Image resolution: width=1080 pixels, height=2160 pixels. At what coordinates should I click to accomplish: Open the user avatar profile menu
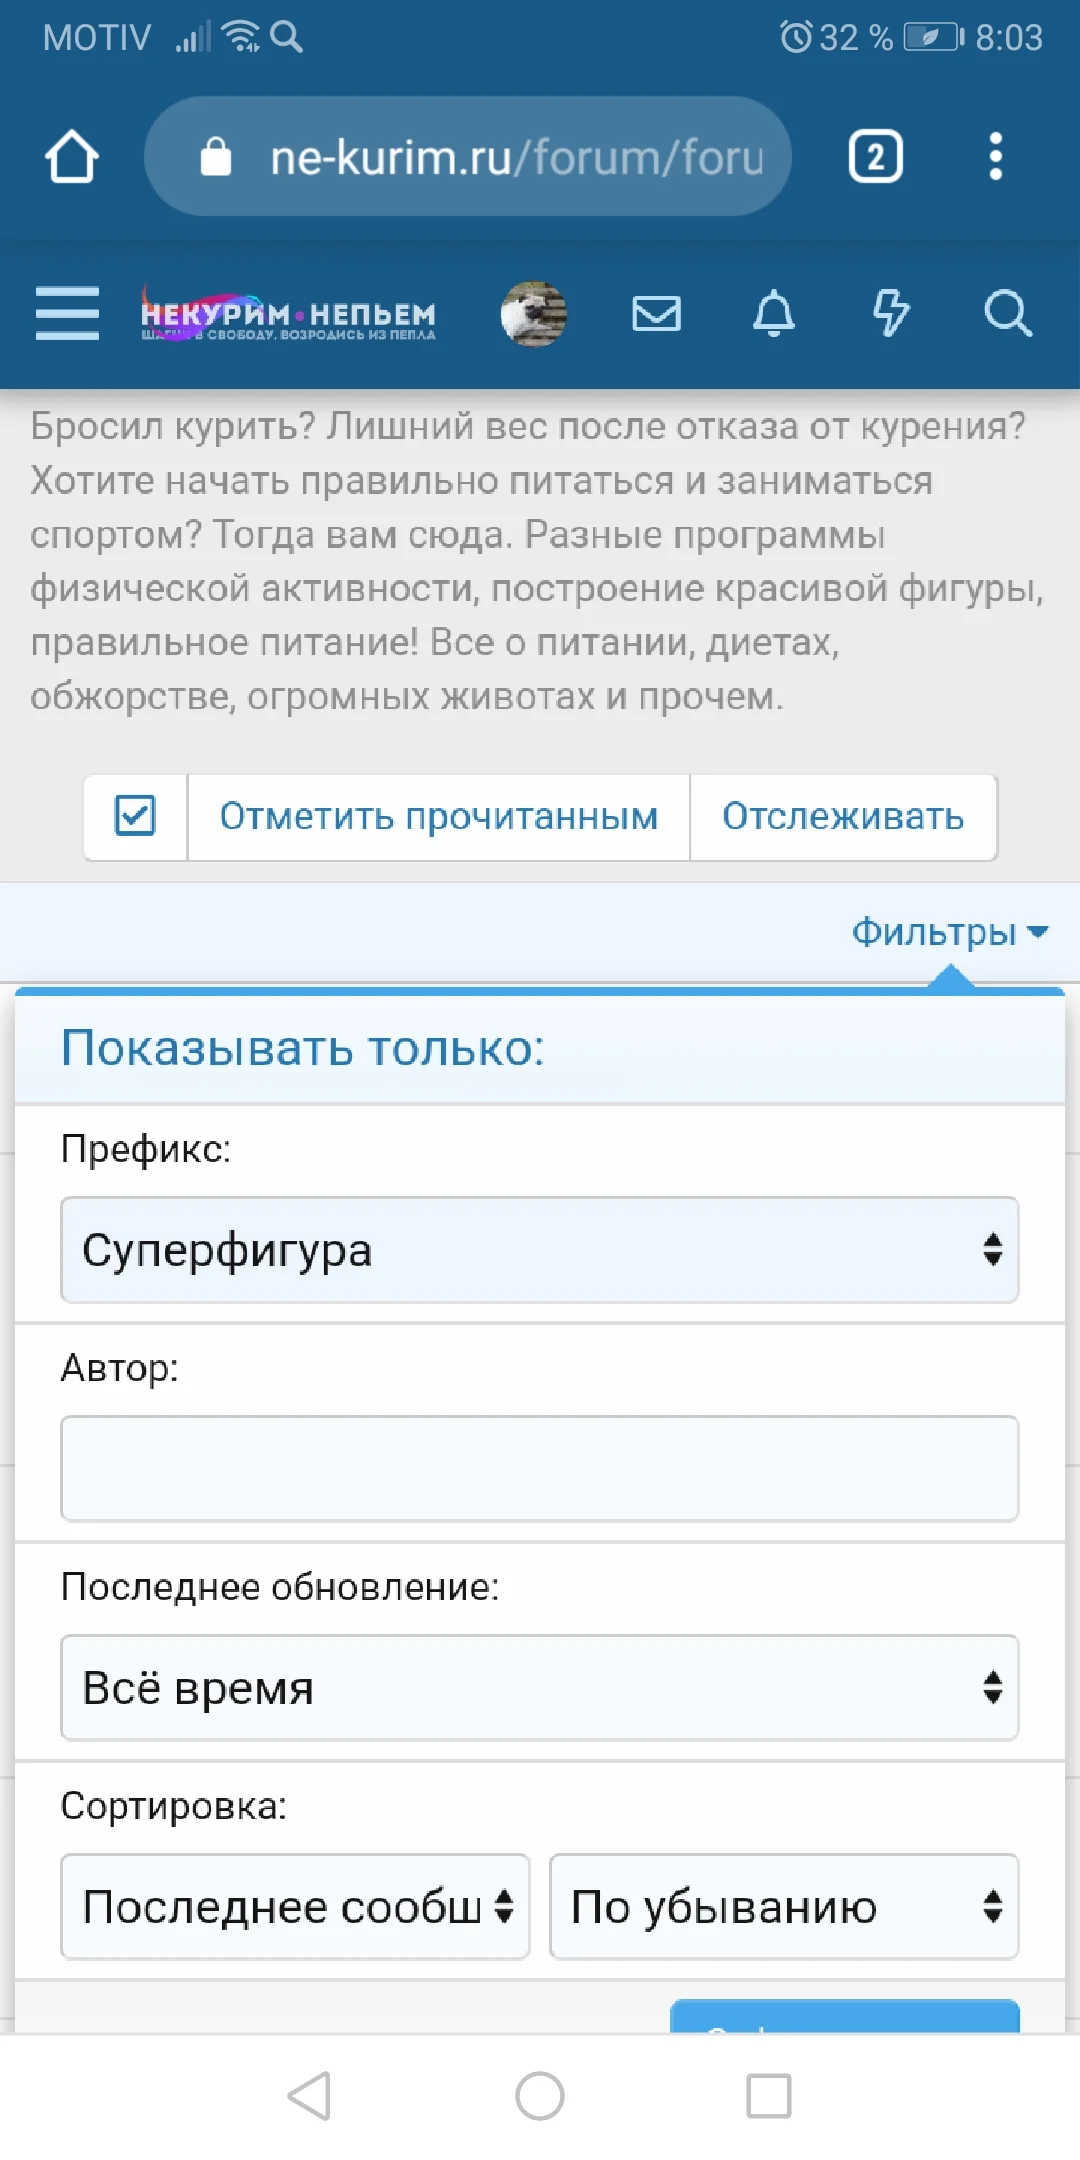pyautogui.click(x=534, y=314)
